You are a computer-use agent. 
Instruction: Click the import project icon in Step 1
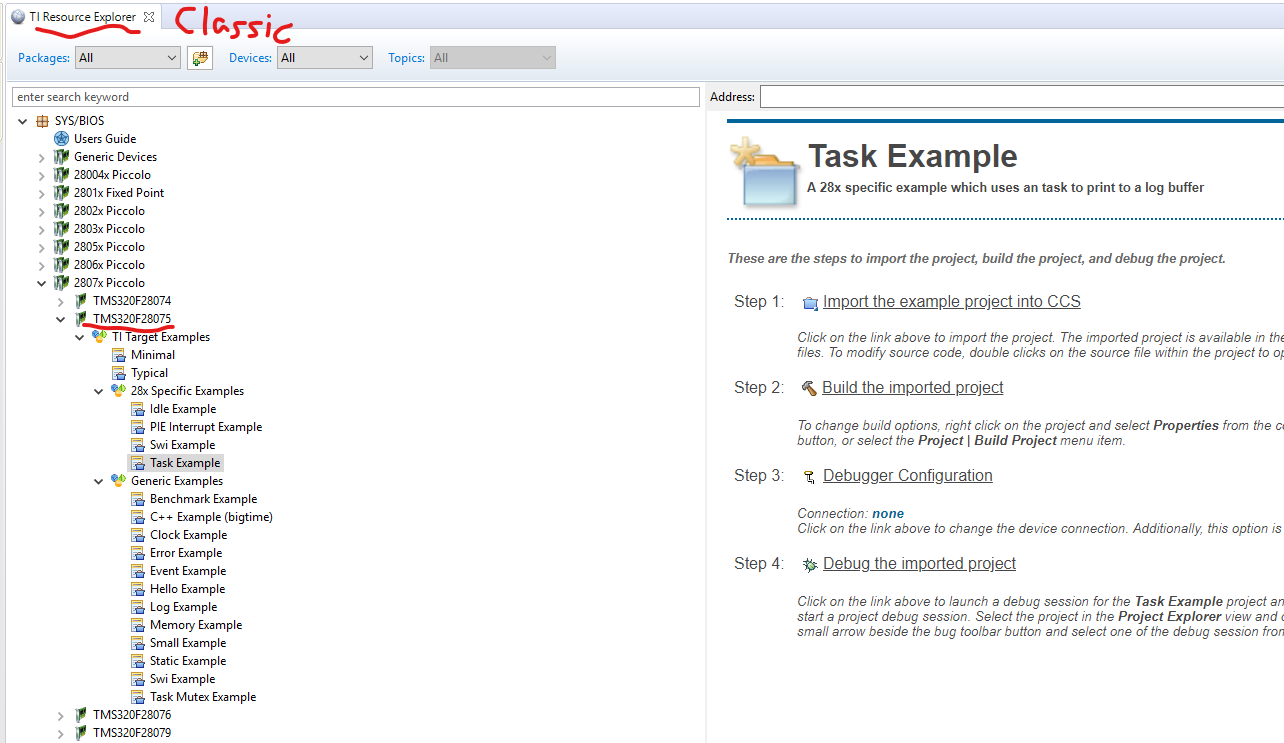pyautogui.click(x=810, y=303)
